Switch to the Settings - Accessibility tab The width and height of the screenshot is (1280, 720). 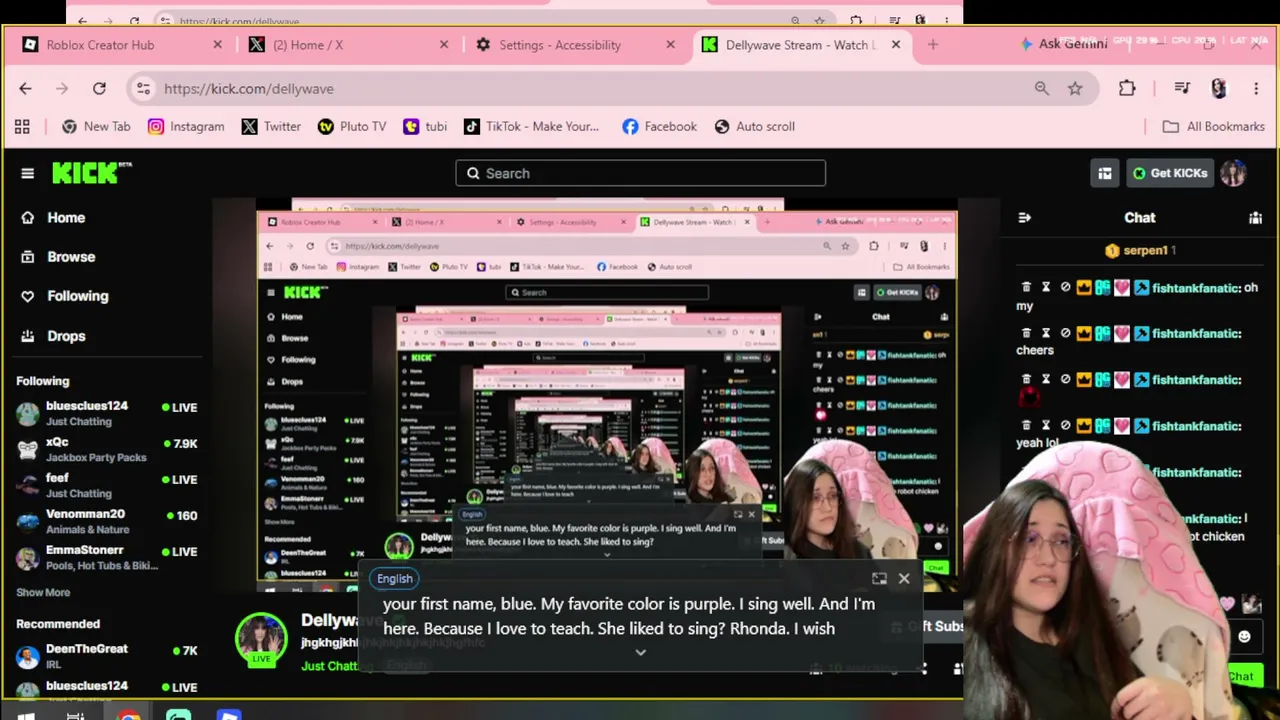tap(572, 45)
